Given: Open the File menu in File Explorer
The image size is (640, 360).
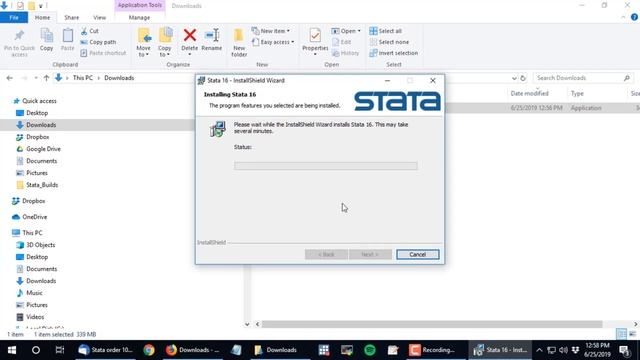Looking at the screenshot, I should (x=14, y=18).
